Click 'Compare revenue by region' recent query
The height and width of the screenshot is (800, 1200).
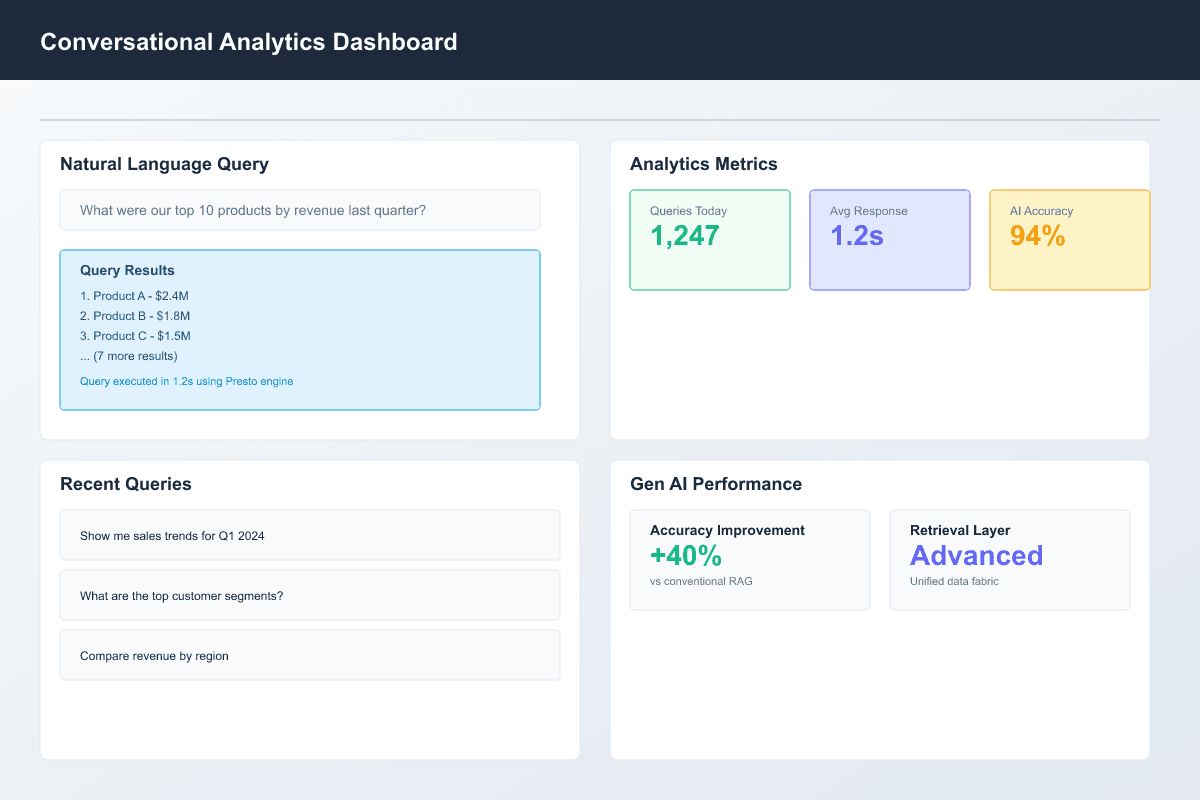point(310,655)
